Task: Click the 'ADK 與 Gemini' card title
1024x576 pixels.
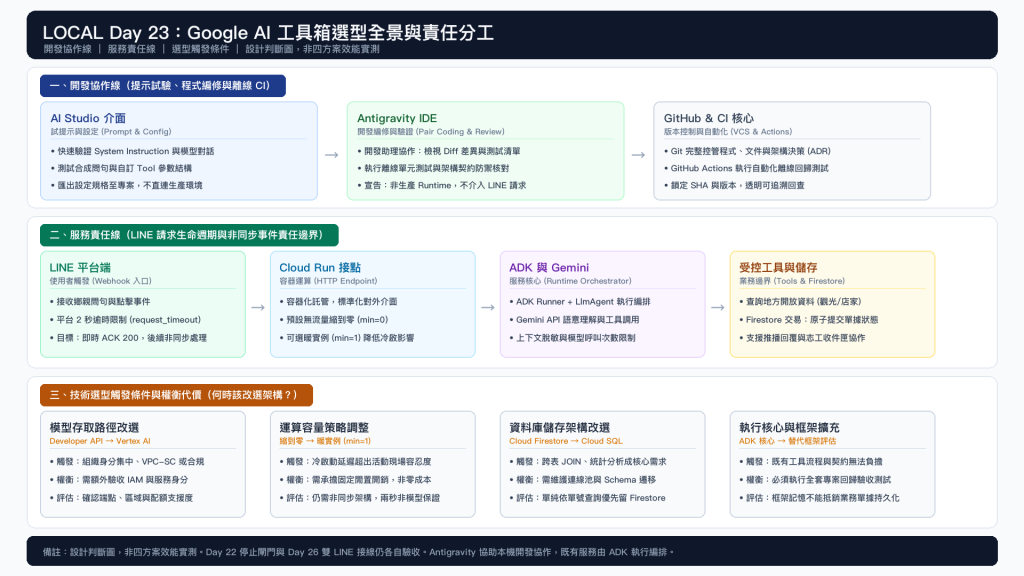Action: tap(549, 268)
